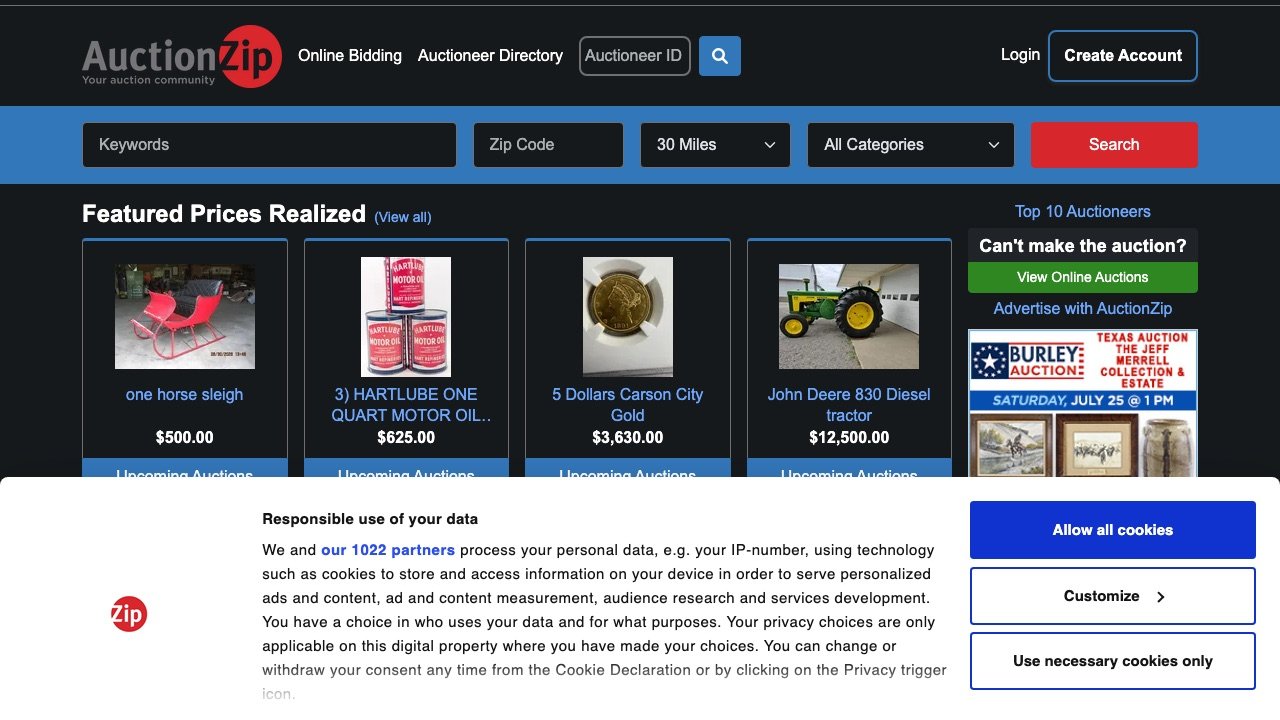Open the one horse sleigh photo
The width and height of the screenshot is (1280, 720).
click(185, 316)
